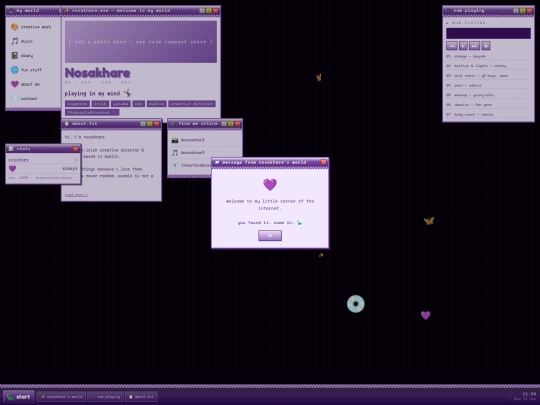Select the dublin tag
Screen dimensions: 540x405
[157, 104]
